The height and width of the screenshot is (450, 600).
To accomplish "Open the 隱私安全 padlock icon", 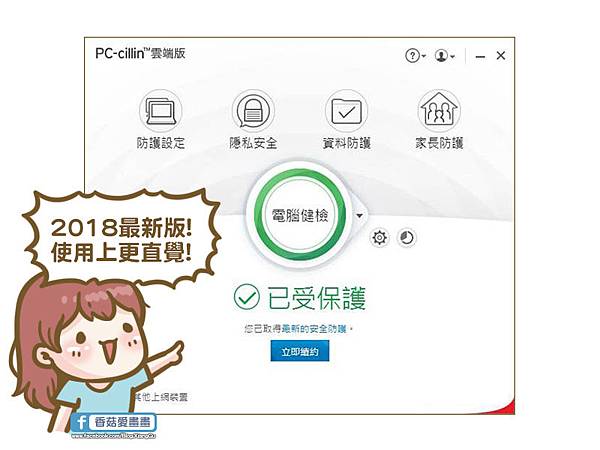I will click(253, 111).
